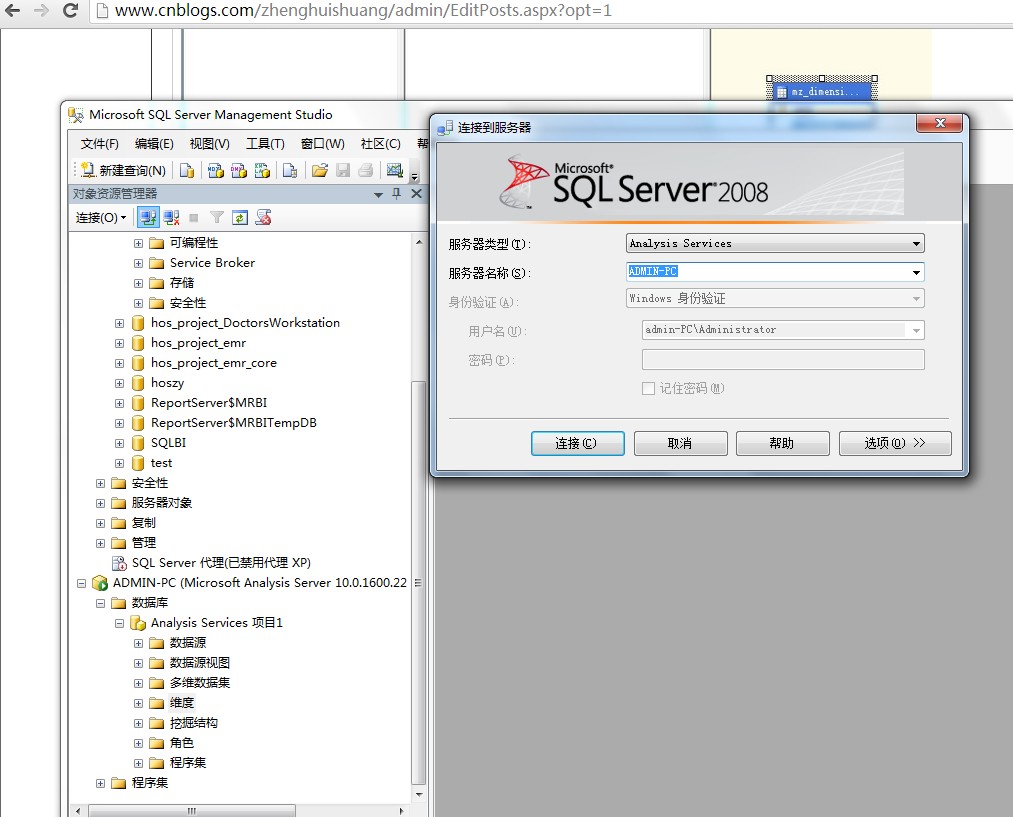Click the 密码 password field
The height and width of the screenshot is (817, 1013).
click(783, 360)
